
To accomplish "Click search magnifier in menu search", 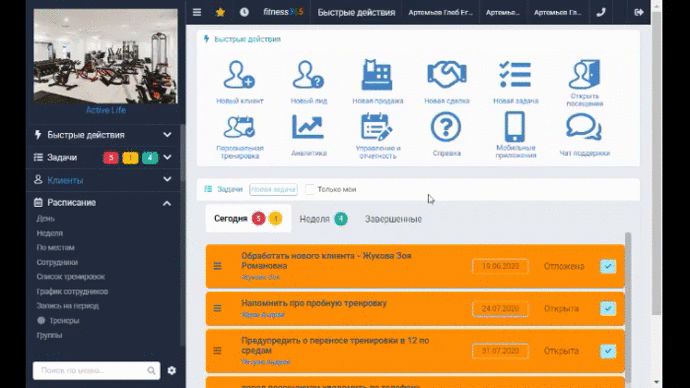I will click(x=151, y=370).
